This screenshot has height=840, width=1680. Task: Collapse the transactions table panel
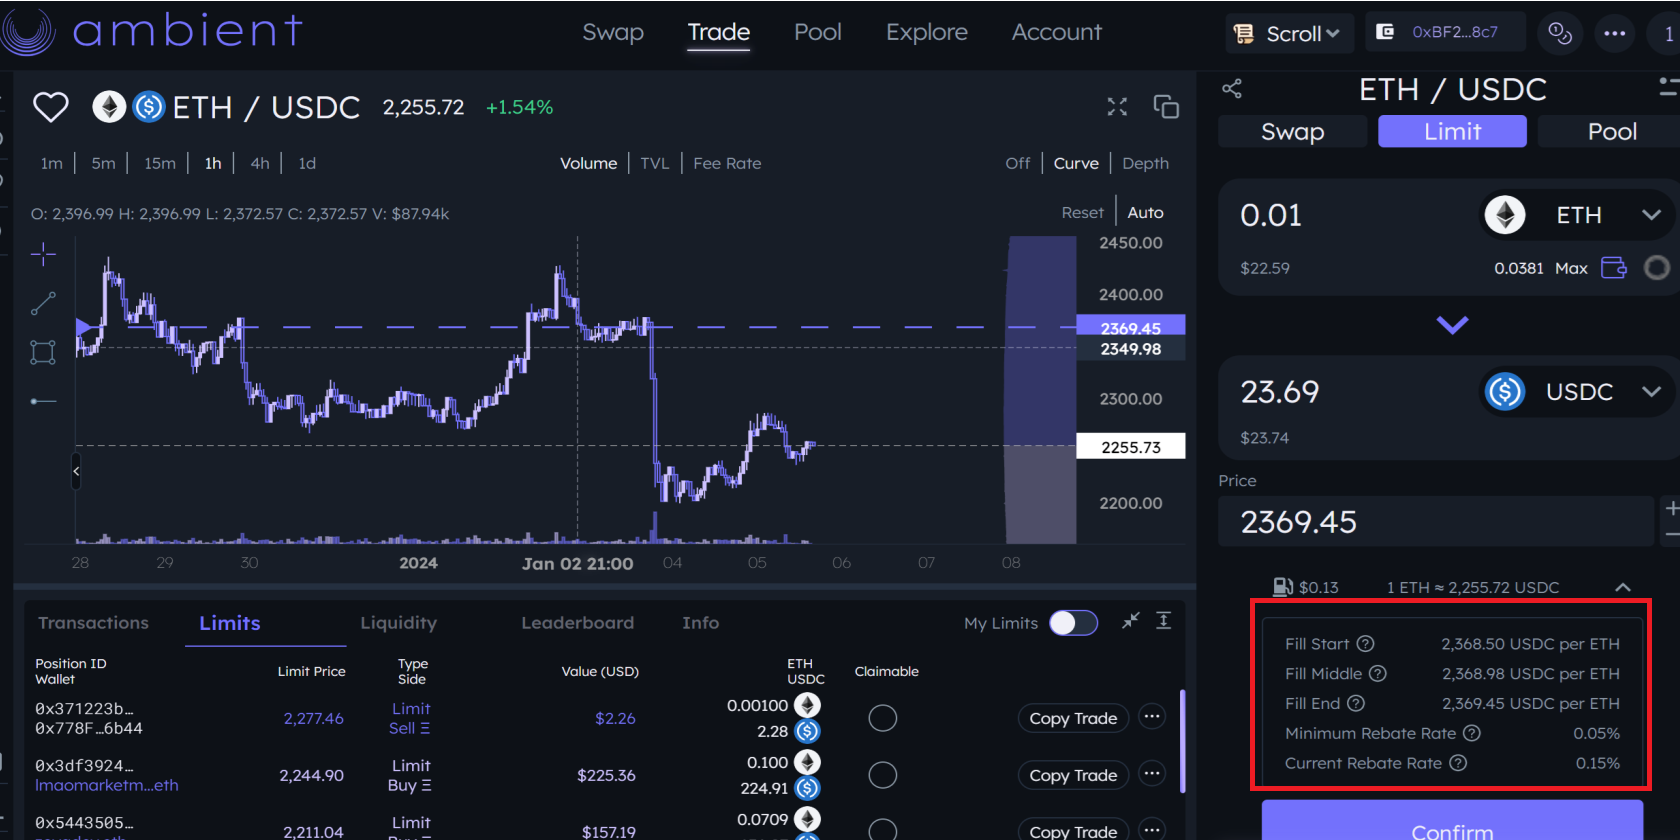(1131, 621)
